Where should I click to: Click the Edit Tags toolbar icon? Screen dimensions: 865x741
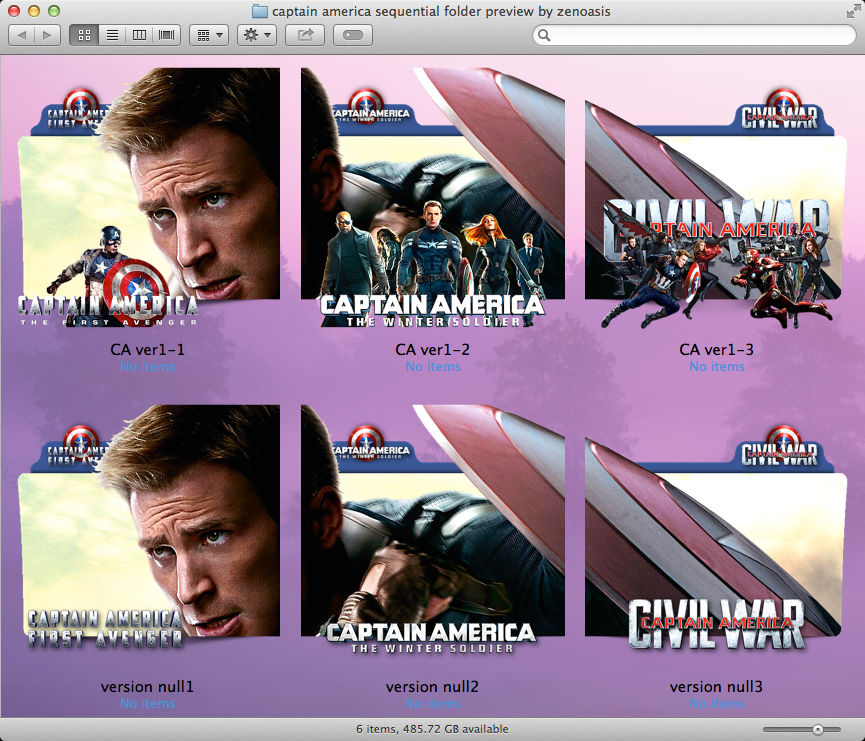point(351,33)
